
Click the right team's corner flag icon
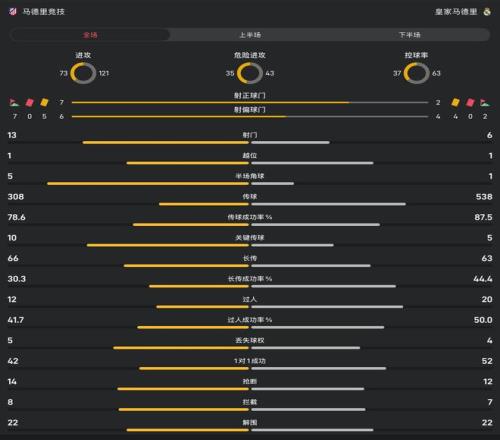(485, 102)
